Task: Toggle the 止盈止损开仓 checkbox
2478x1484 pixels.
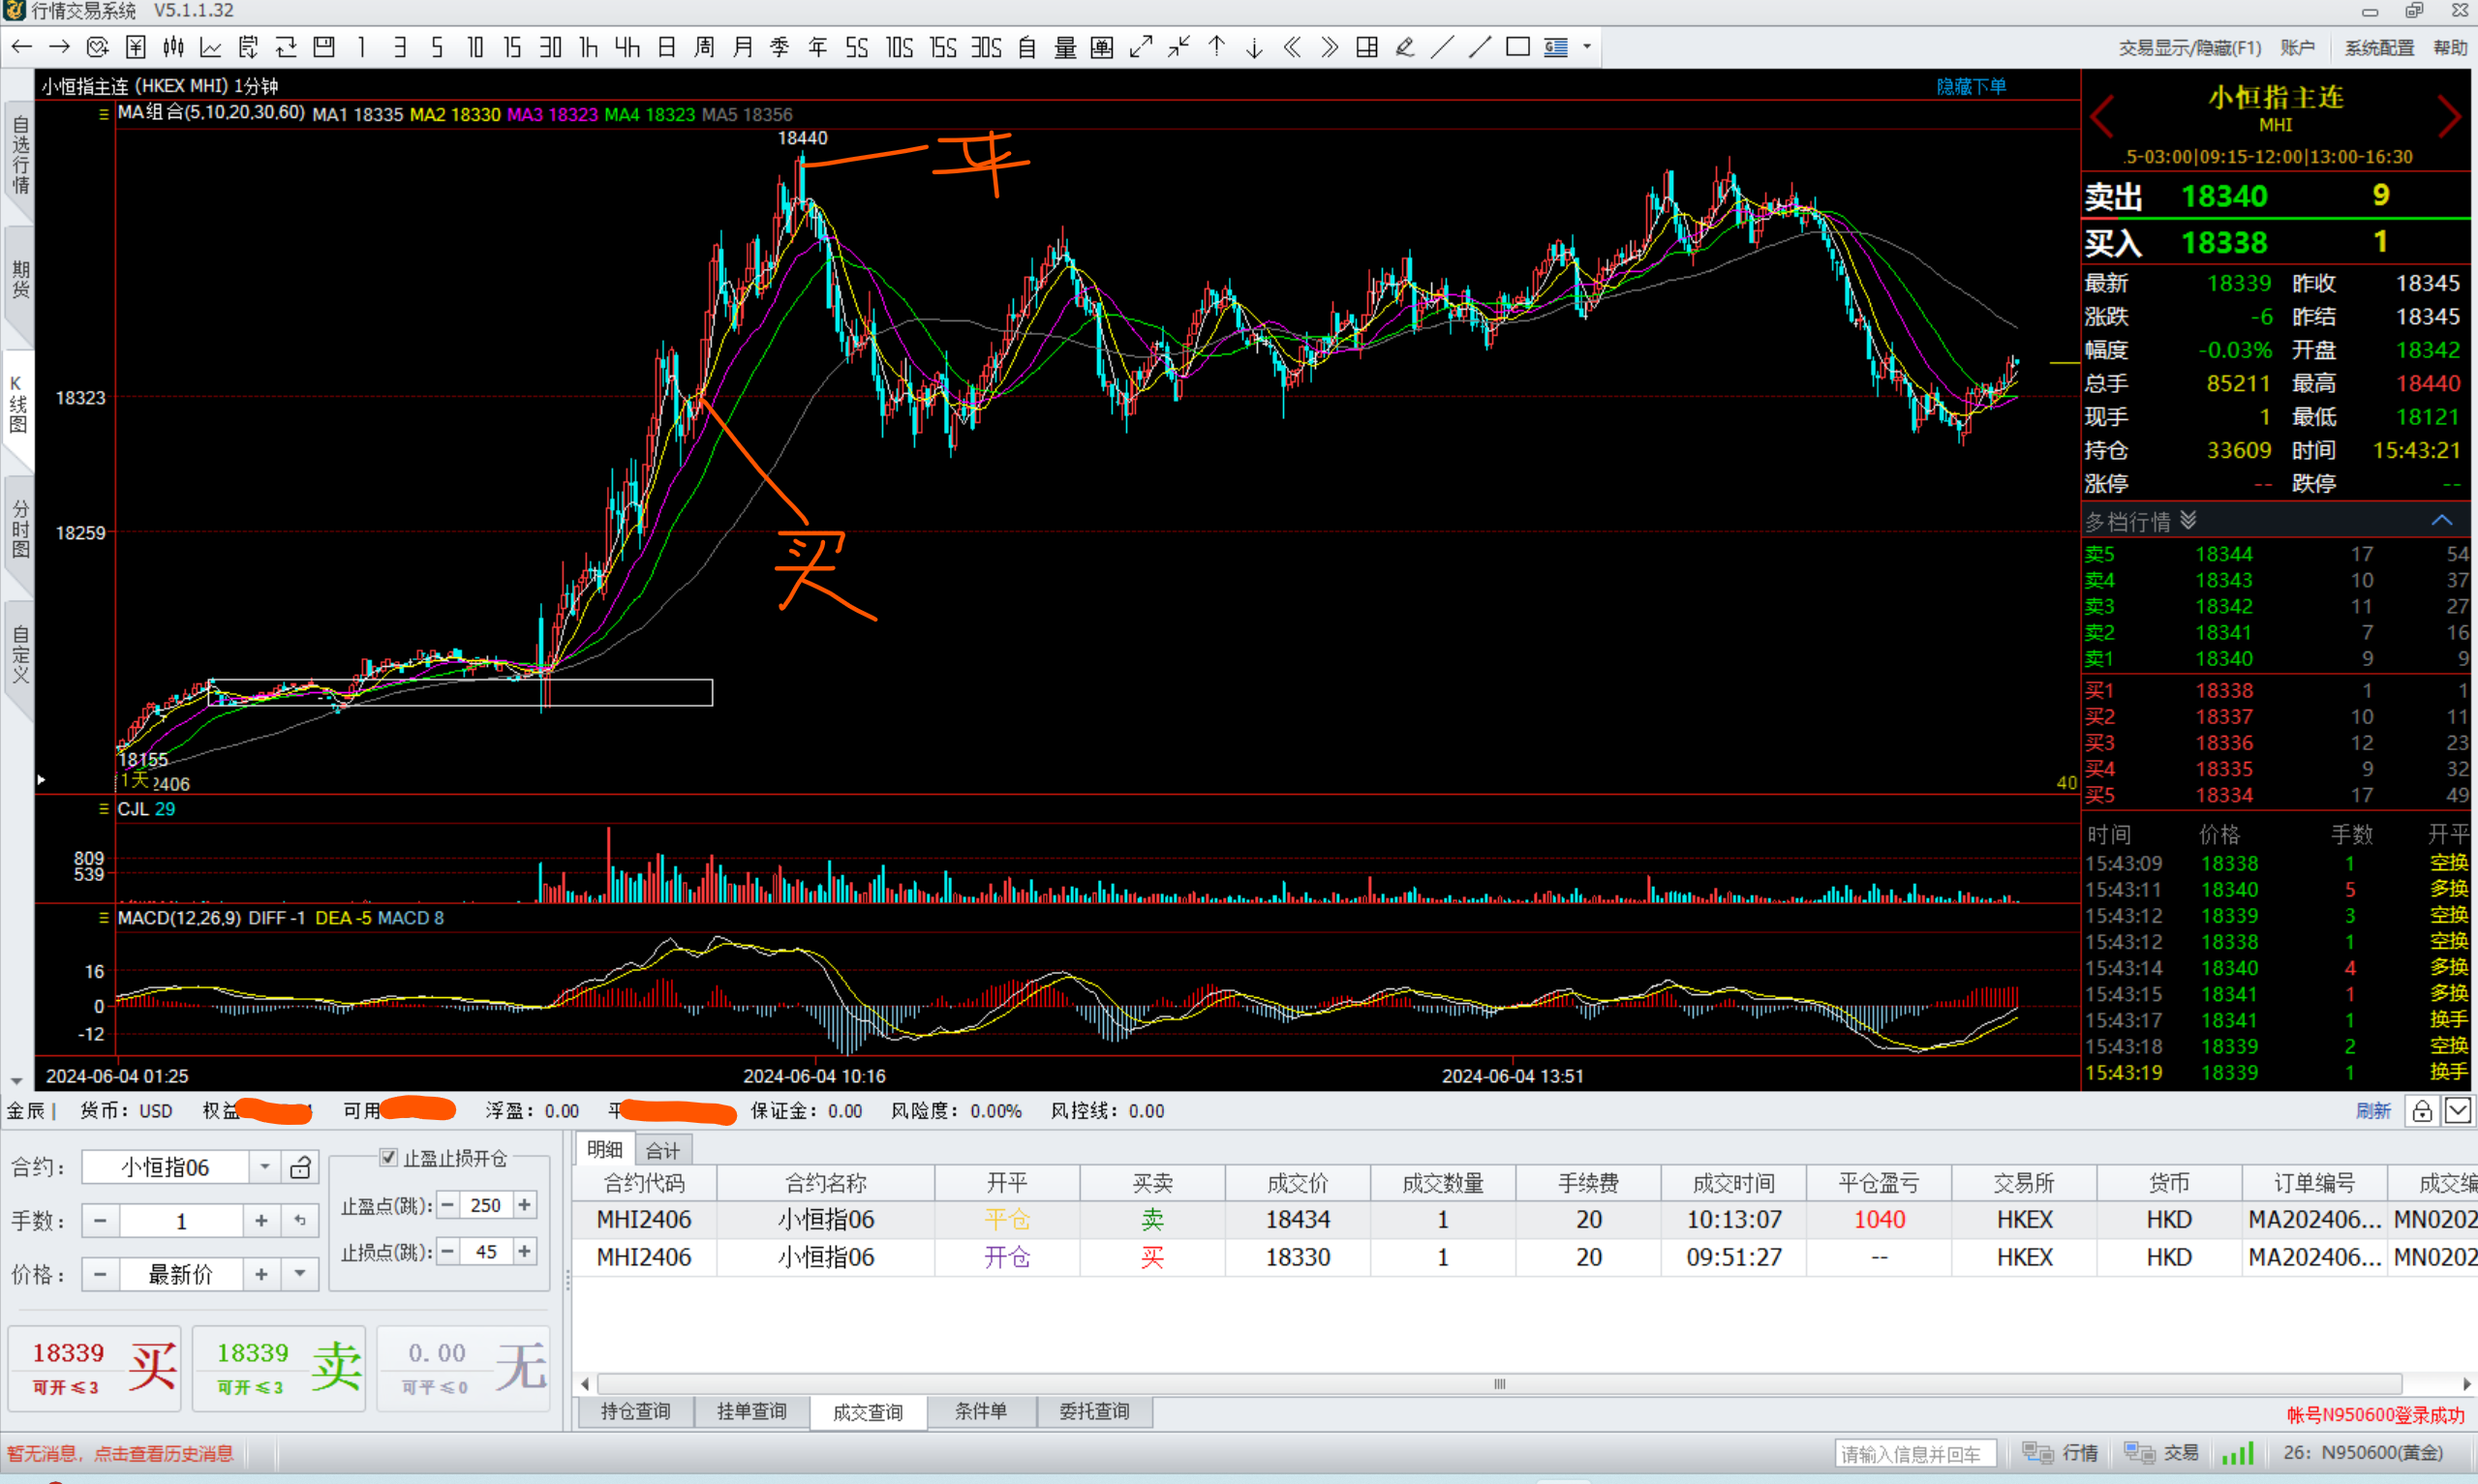Action: 388,1157
